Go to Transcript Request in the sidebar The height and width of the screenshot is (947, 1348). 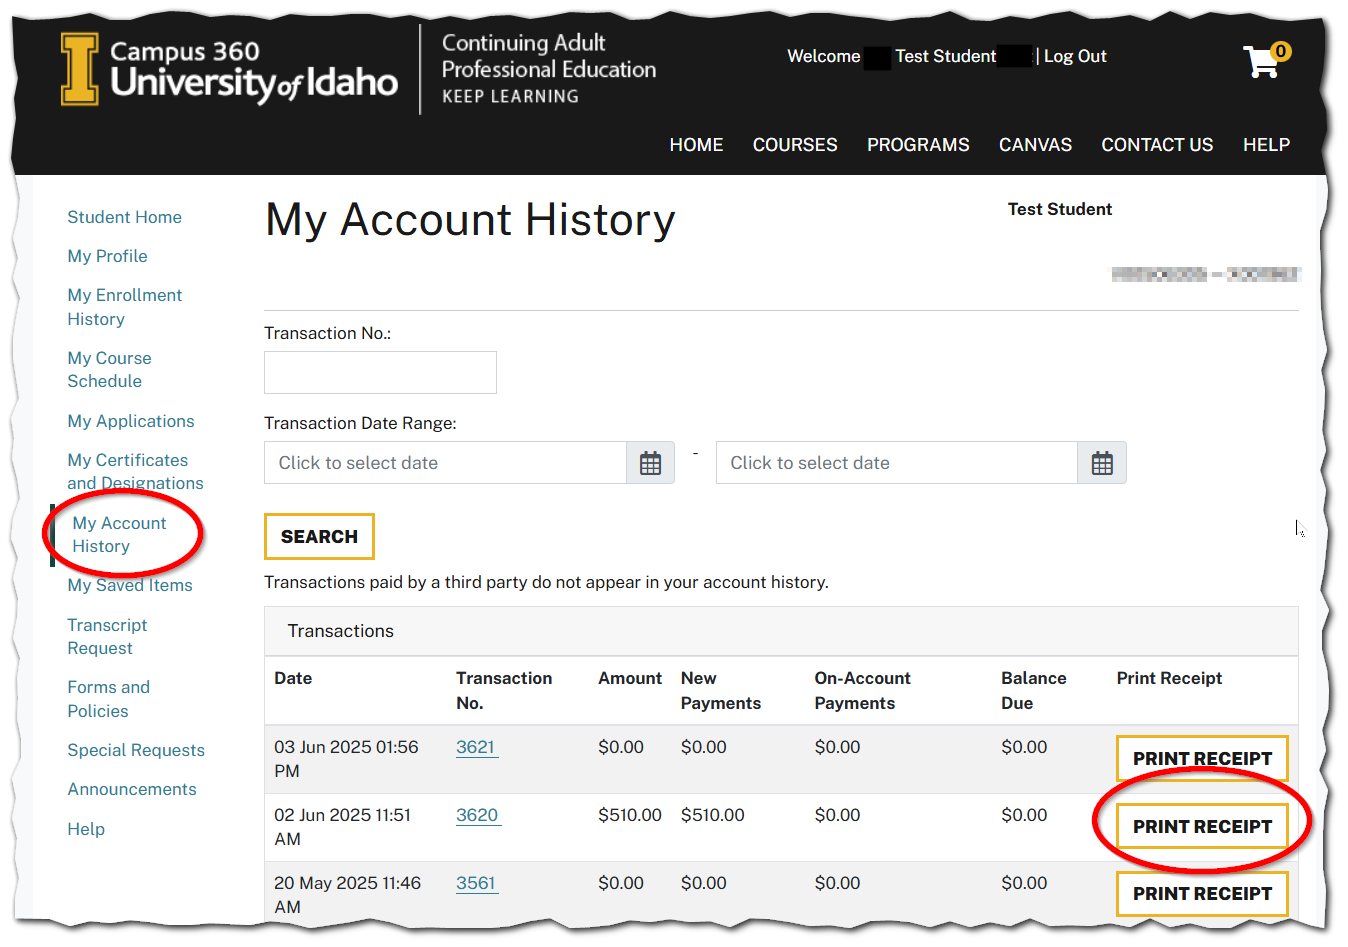tap(107, 636)
